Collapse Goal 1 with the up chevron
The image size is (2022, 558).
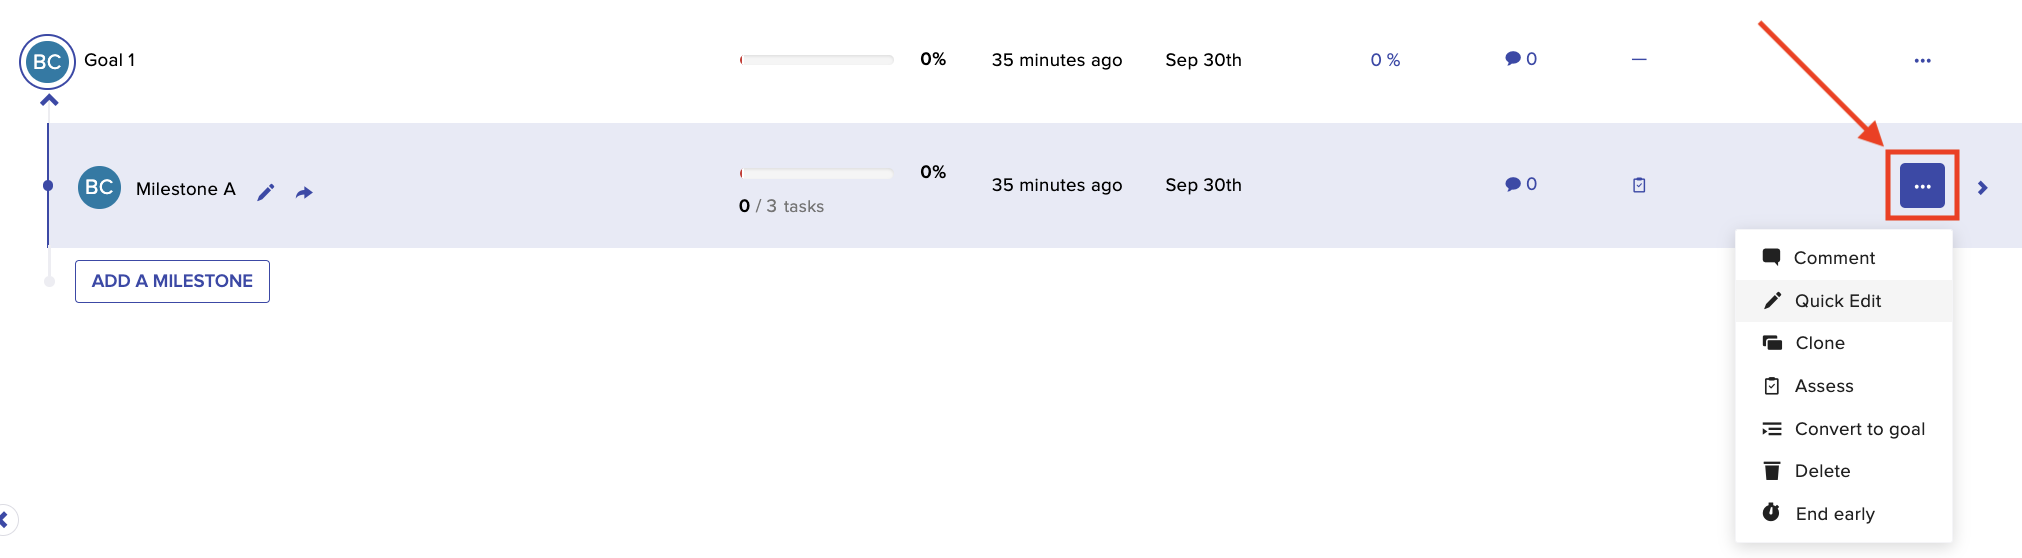(x=49, y=100)
